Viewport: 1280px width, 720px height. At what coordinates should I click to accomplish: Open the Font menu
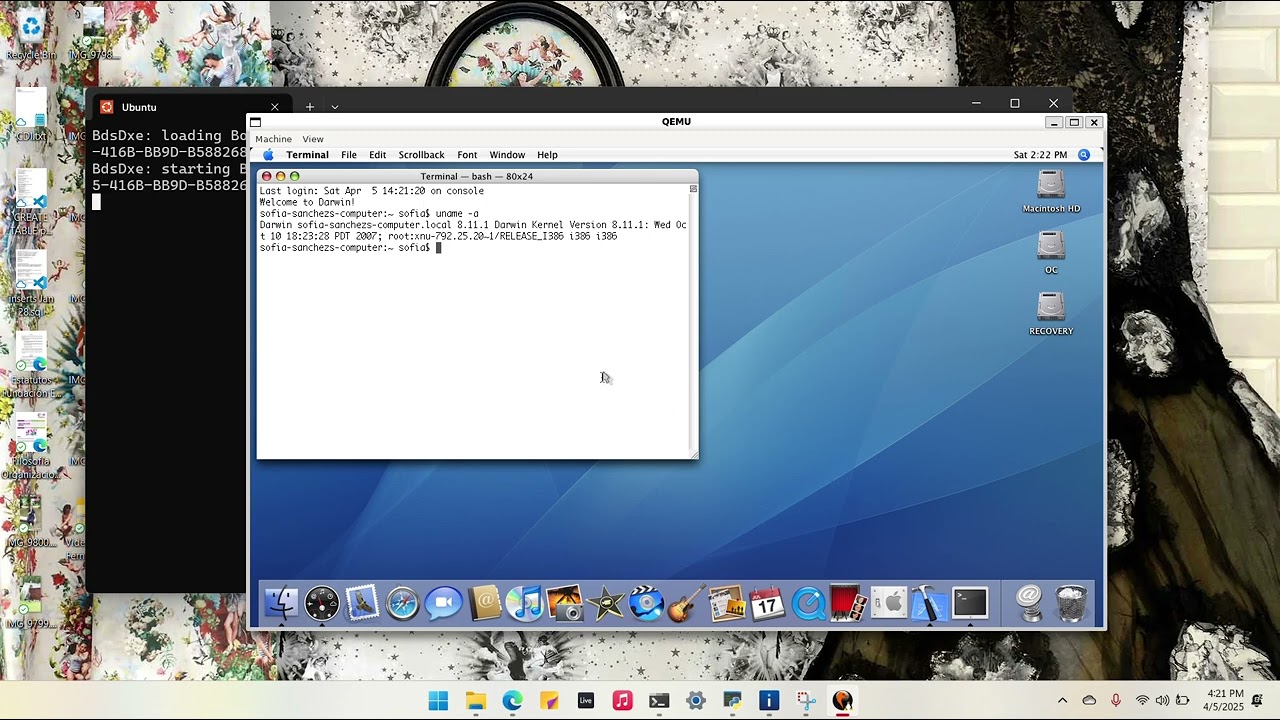coord(467,155)
